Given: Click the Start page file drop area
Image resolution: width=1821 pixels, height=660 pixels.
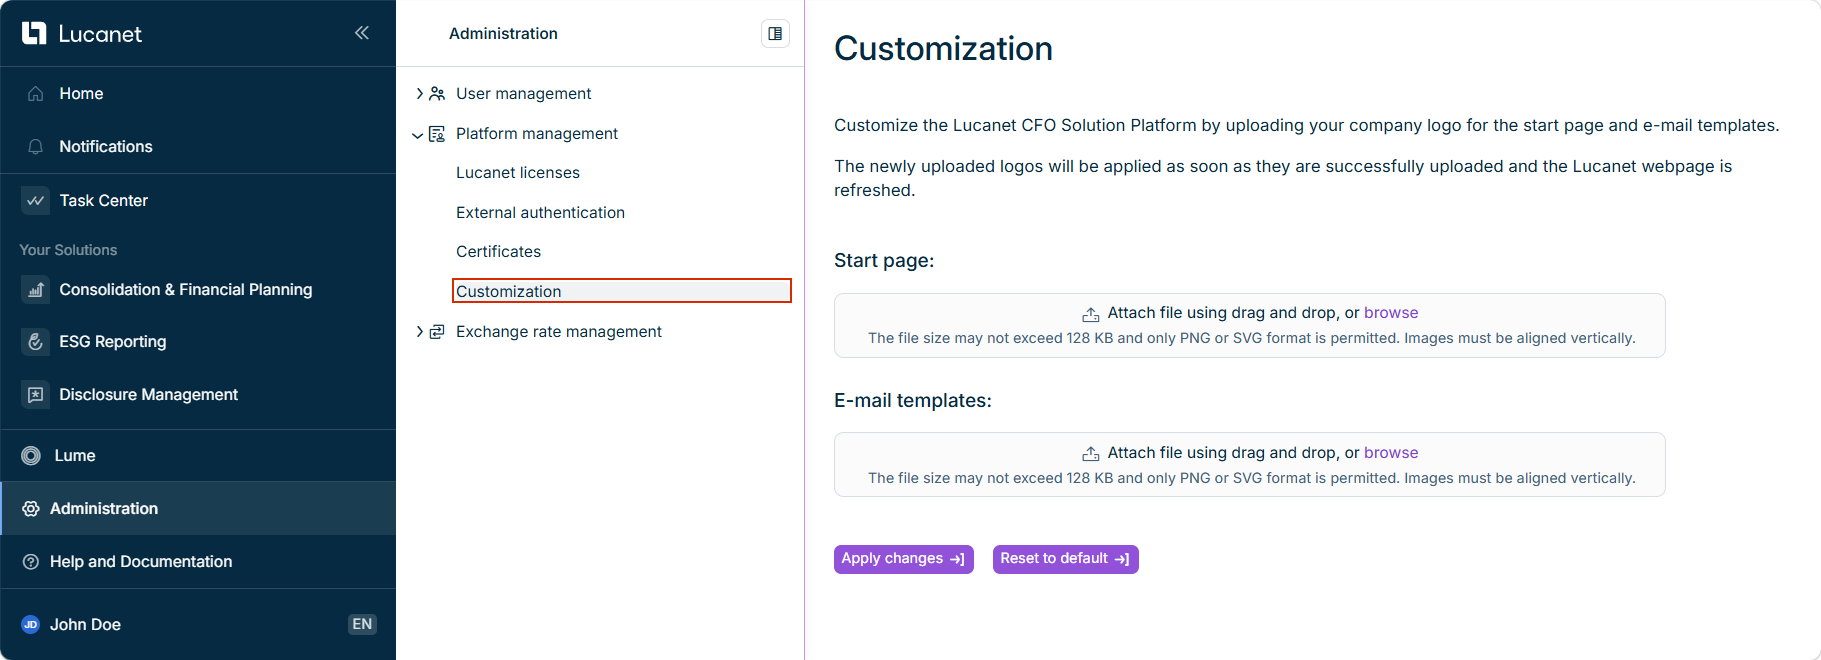Looking at the screenshot, I should pos(1250,326).
